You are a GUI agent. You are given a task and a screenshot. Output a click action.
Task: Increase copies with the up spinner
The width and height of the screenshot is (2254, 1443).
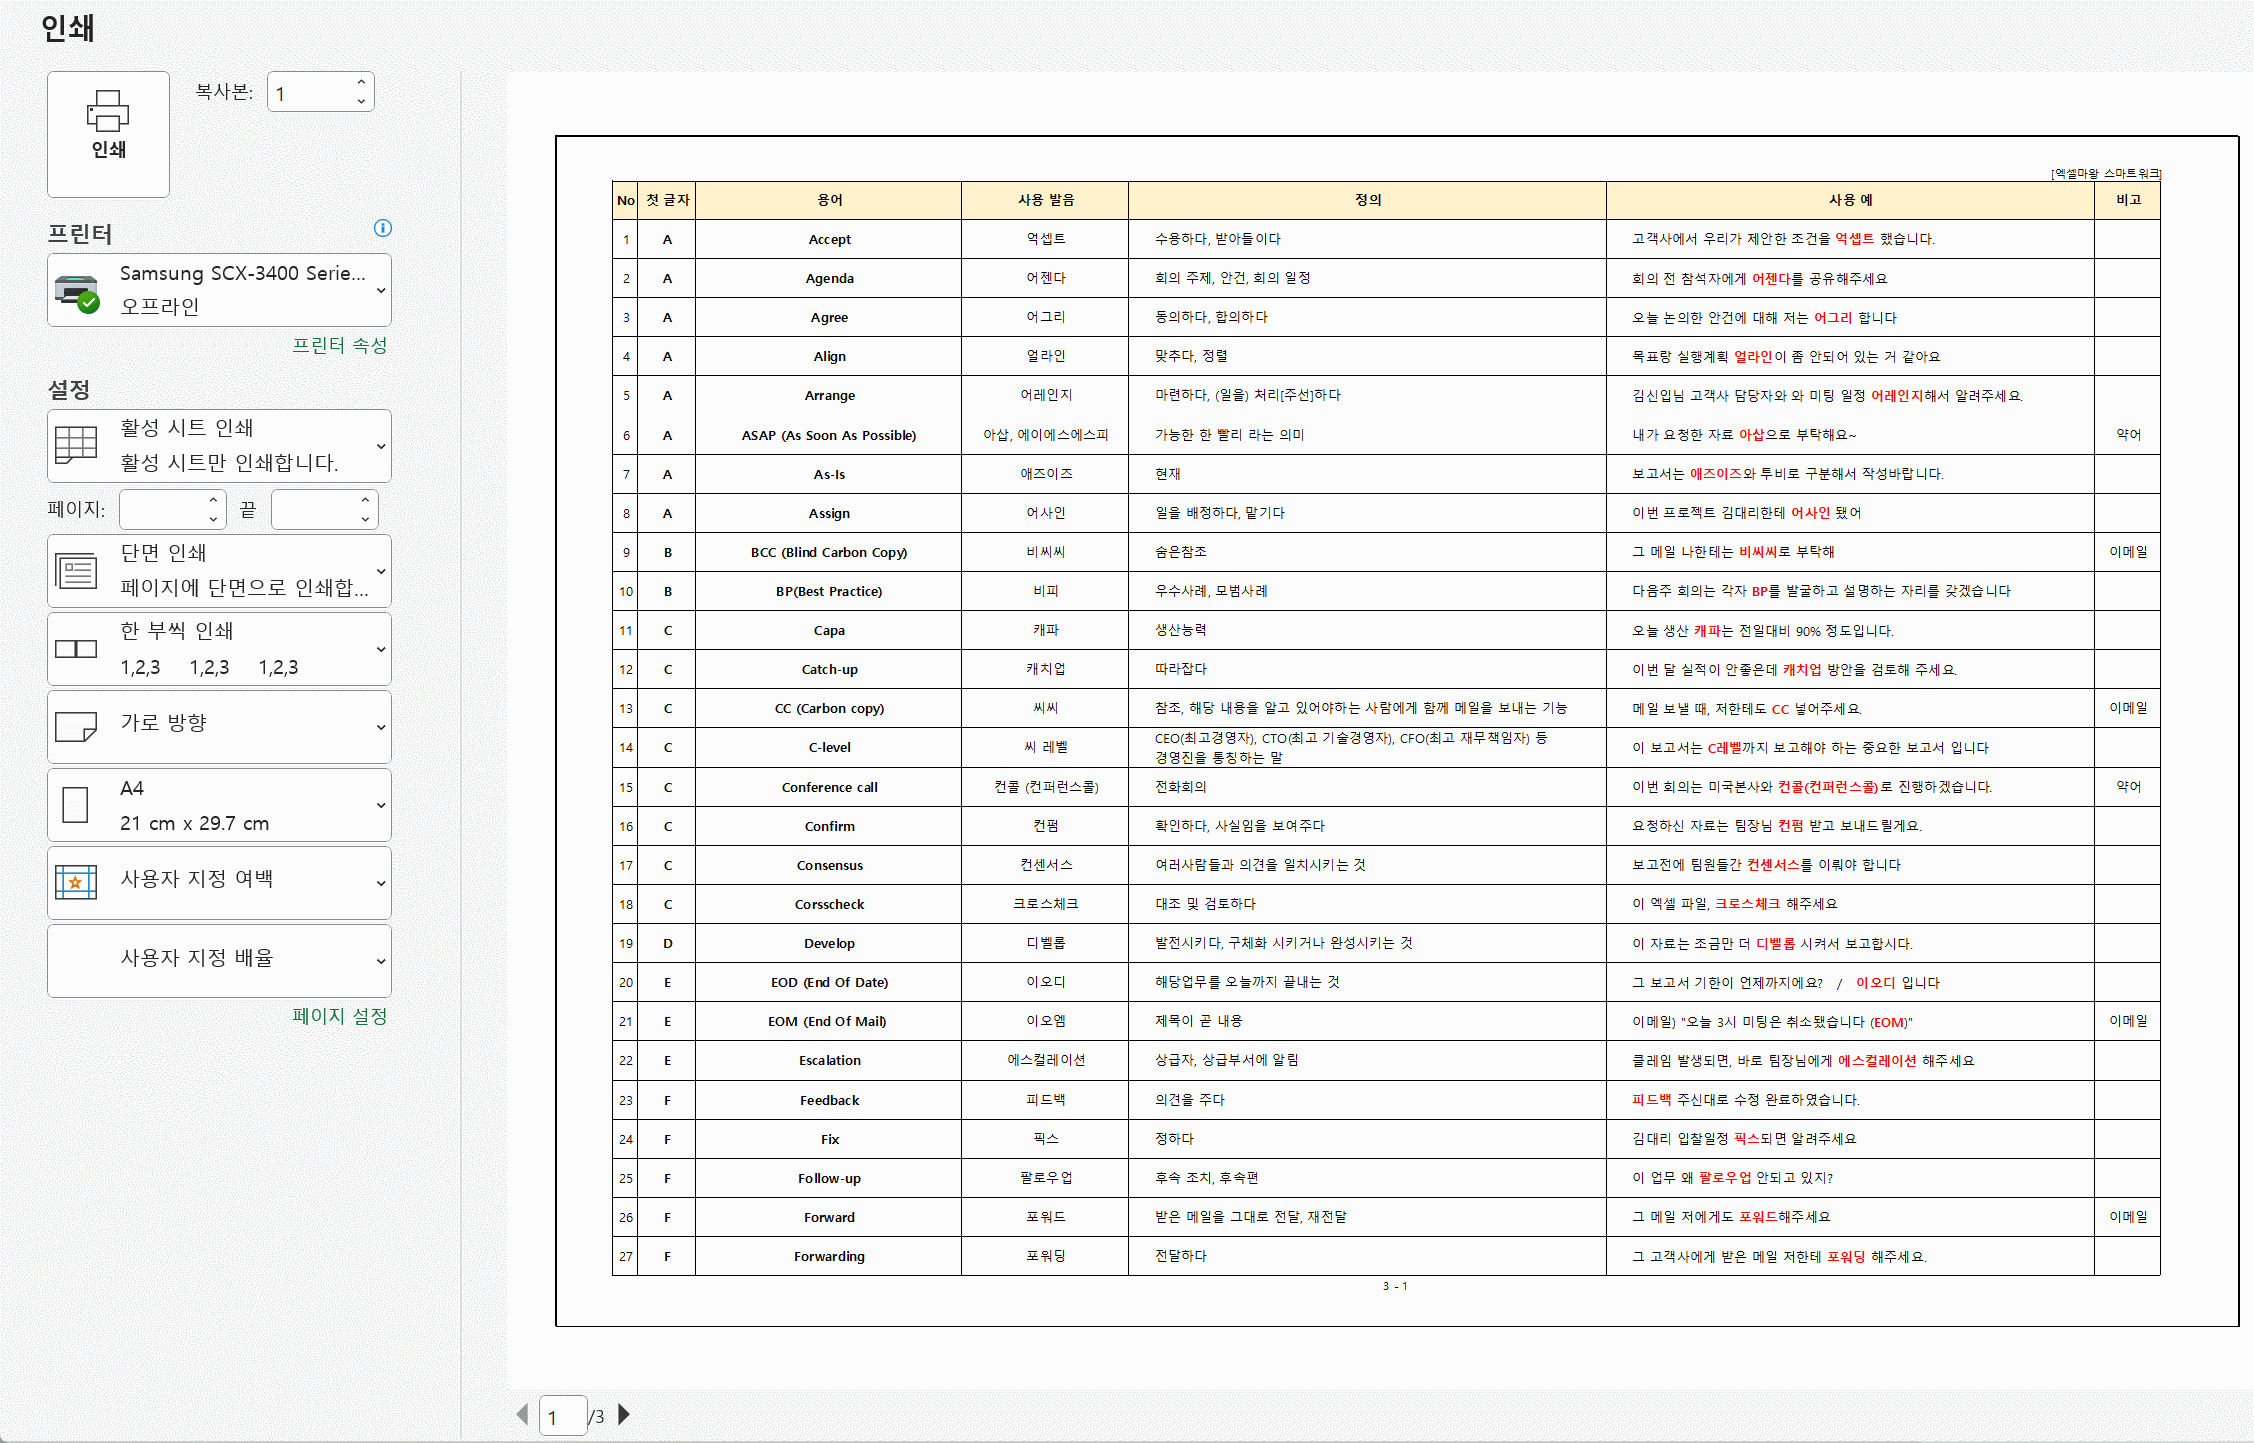coord(361,82)
